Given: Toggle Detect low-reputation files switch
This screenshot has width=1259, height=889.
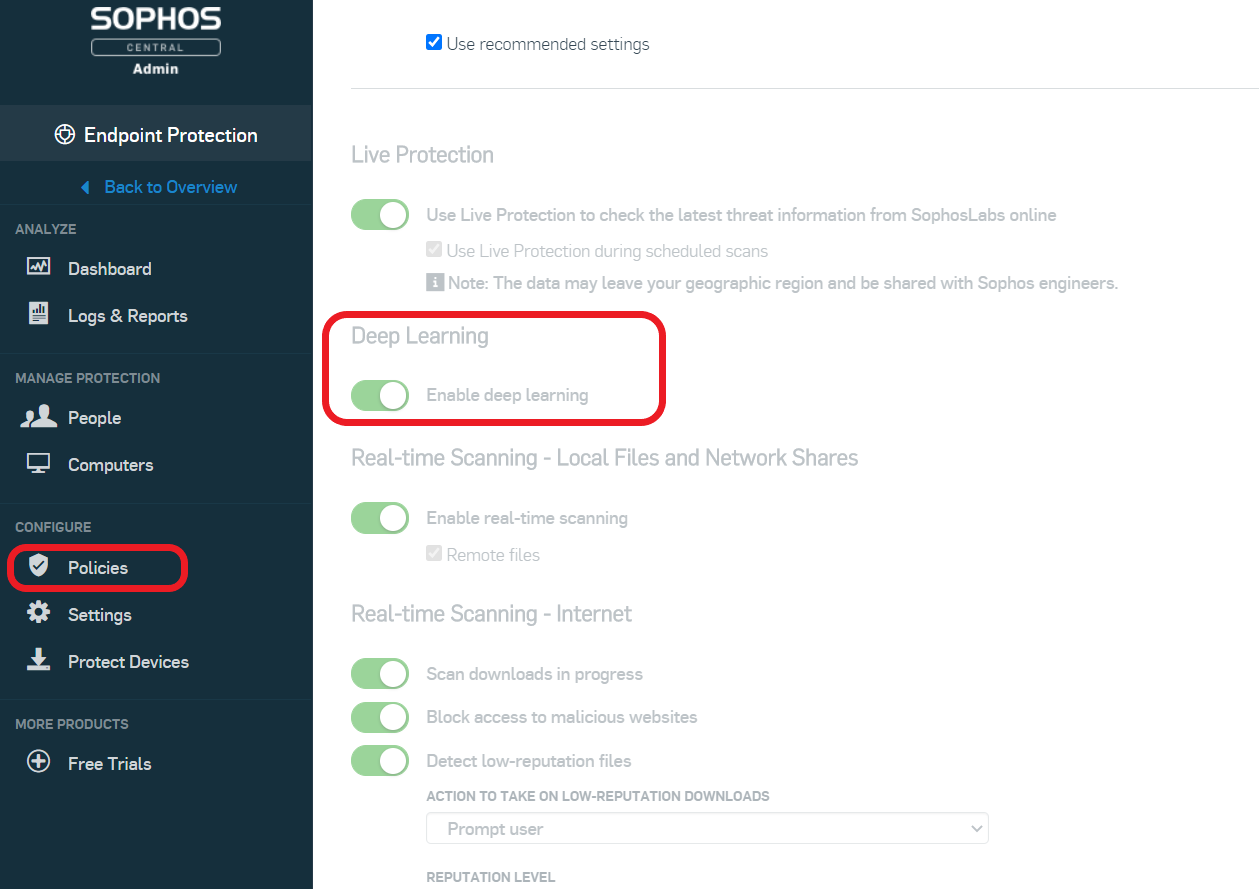Looking at the screenshot, I should pyautogui.click(x=380, y=761).
